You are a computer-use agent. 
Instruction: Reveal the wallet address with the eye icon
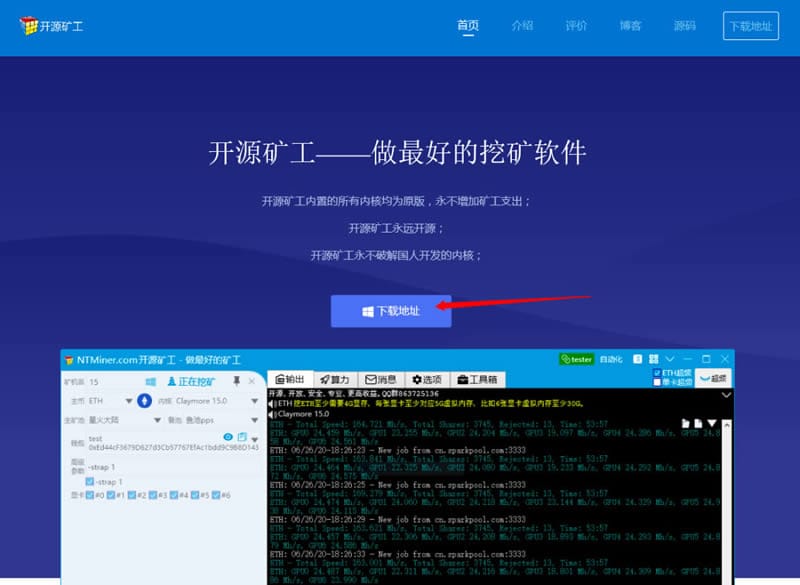point(227,436)
